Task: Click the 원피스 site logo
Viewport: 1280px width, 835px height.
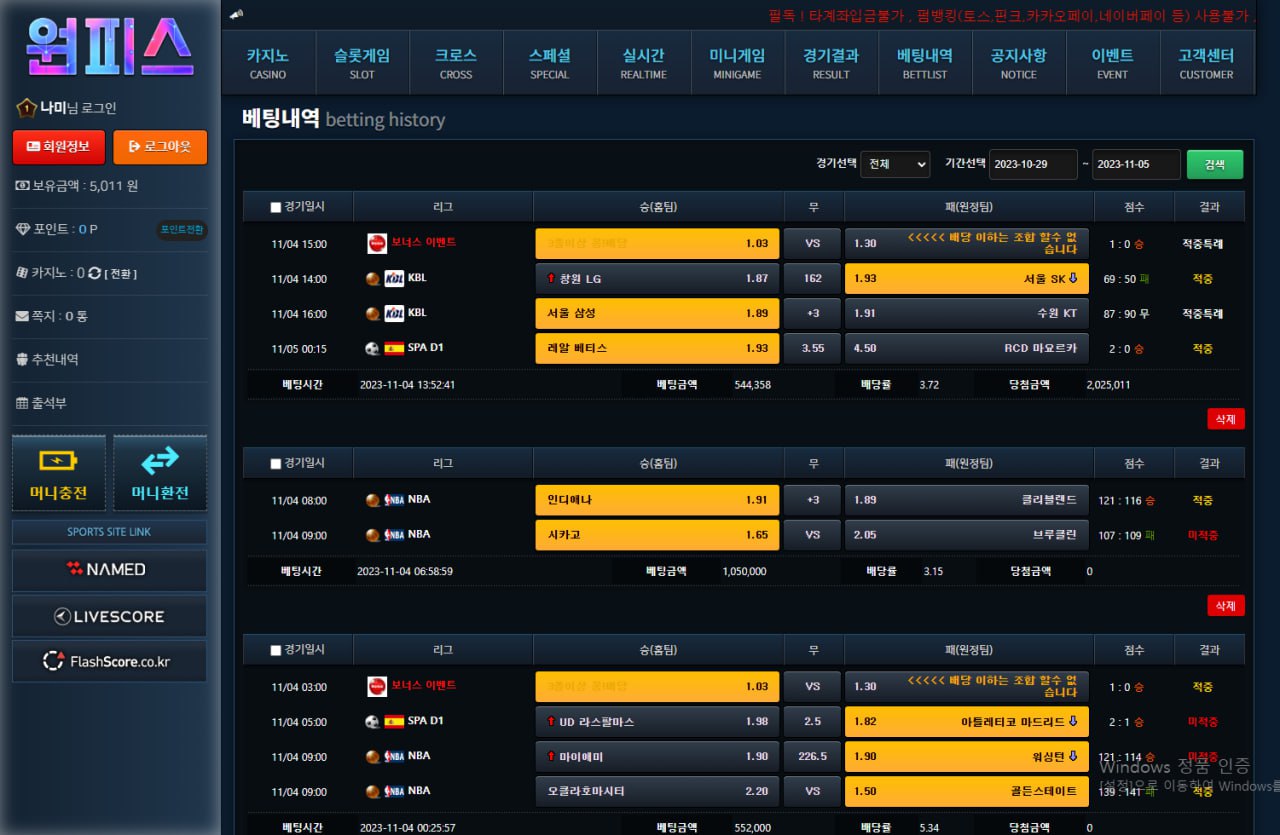Action: point(109,47)
